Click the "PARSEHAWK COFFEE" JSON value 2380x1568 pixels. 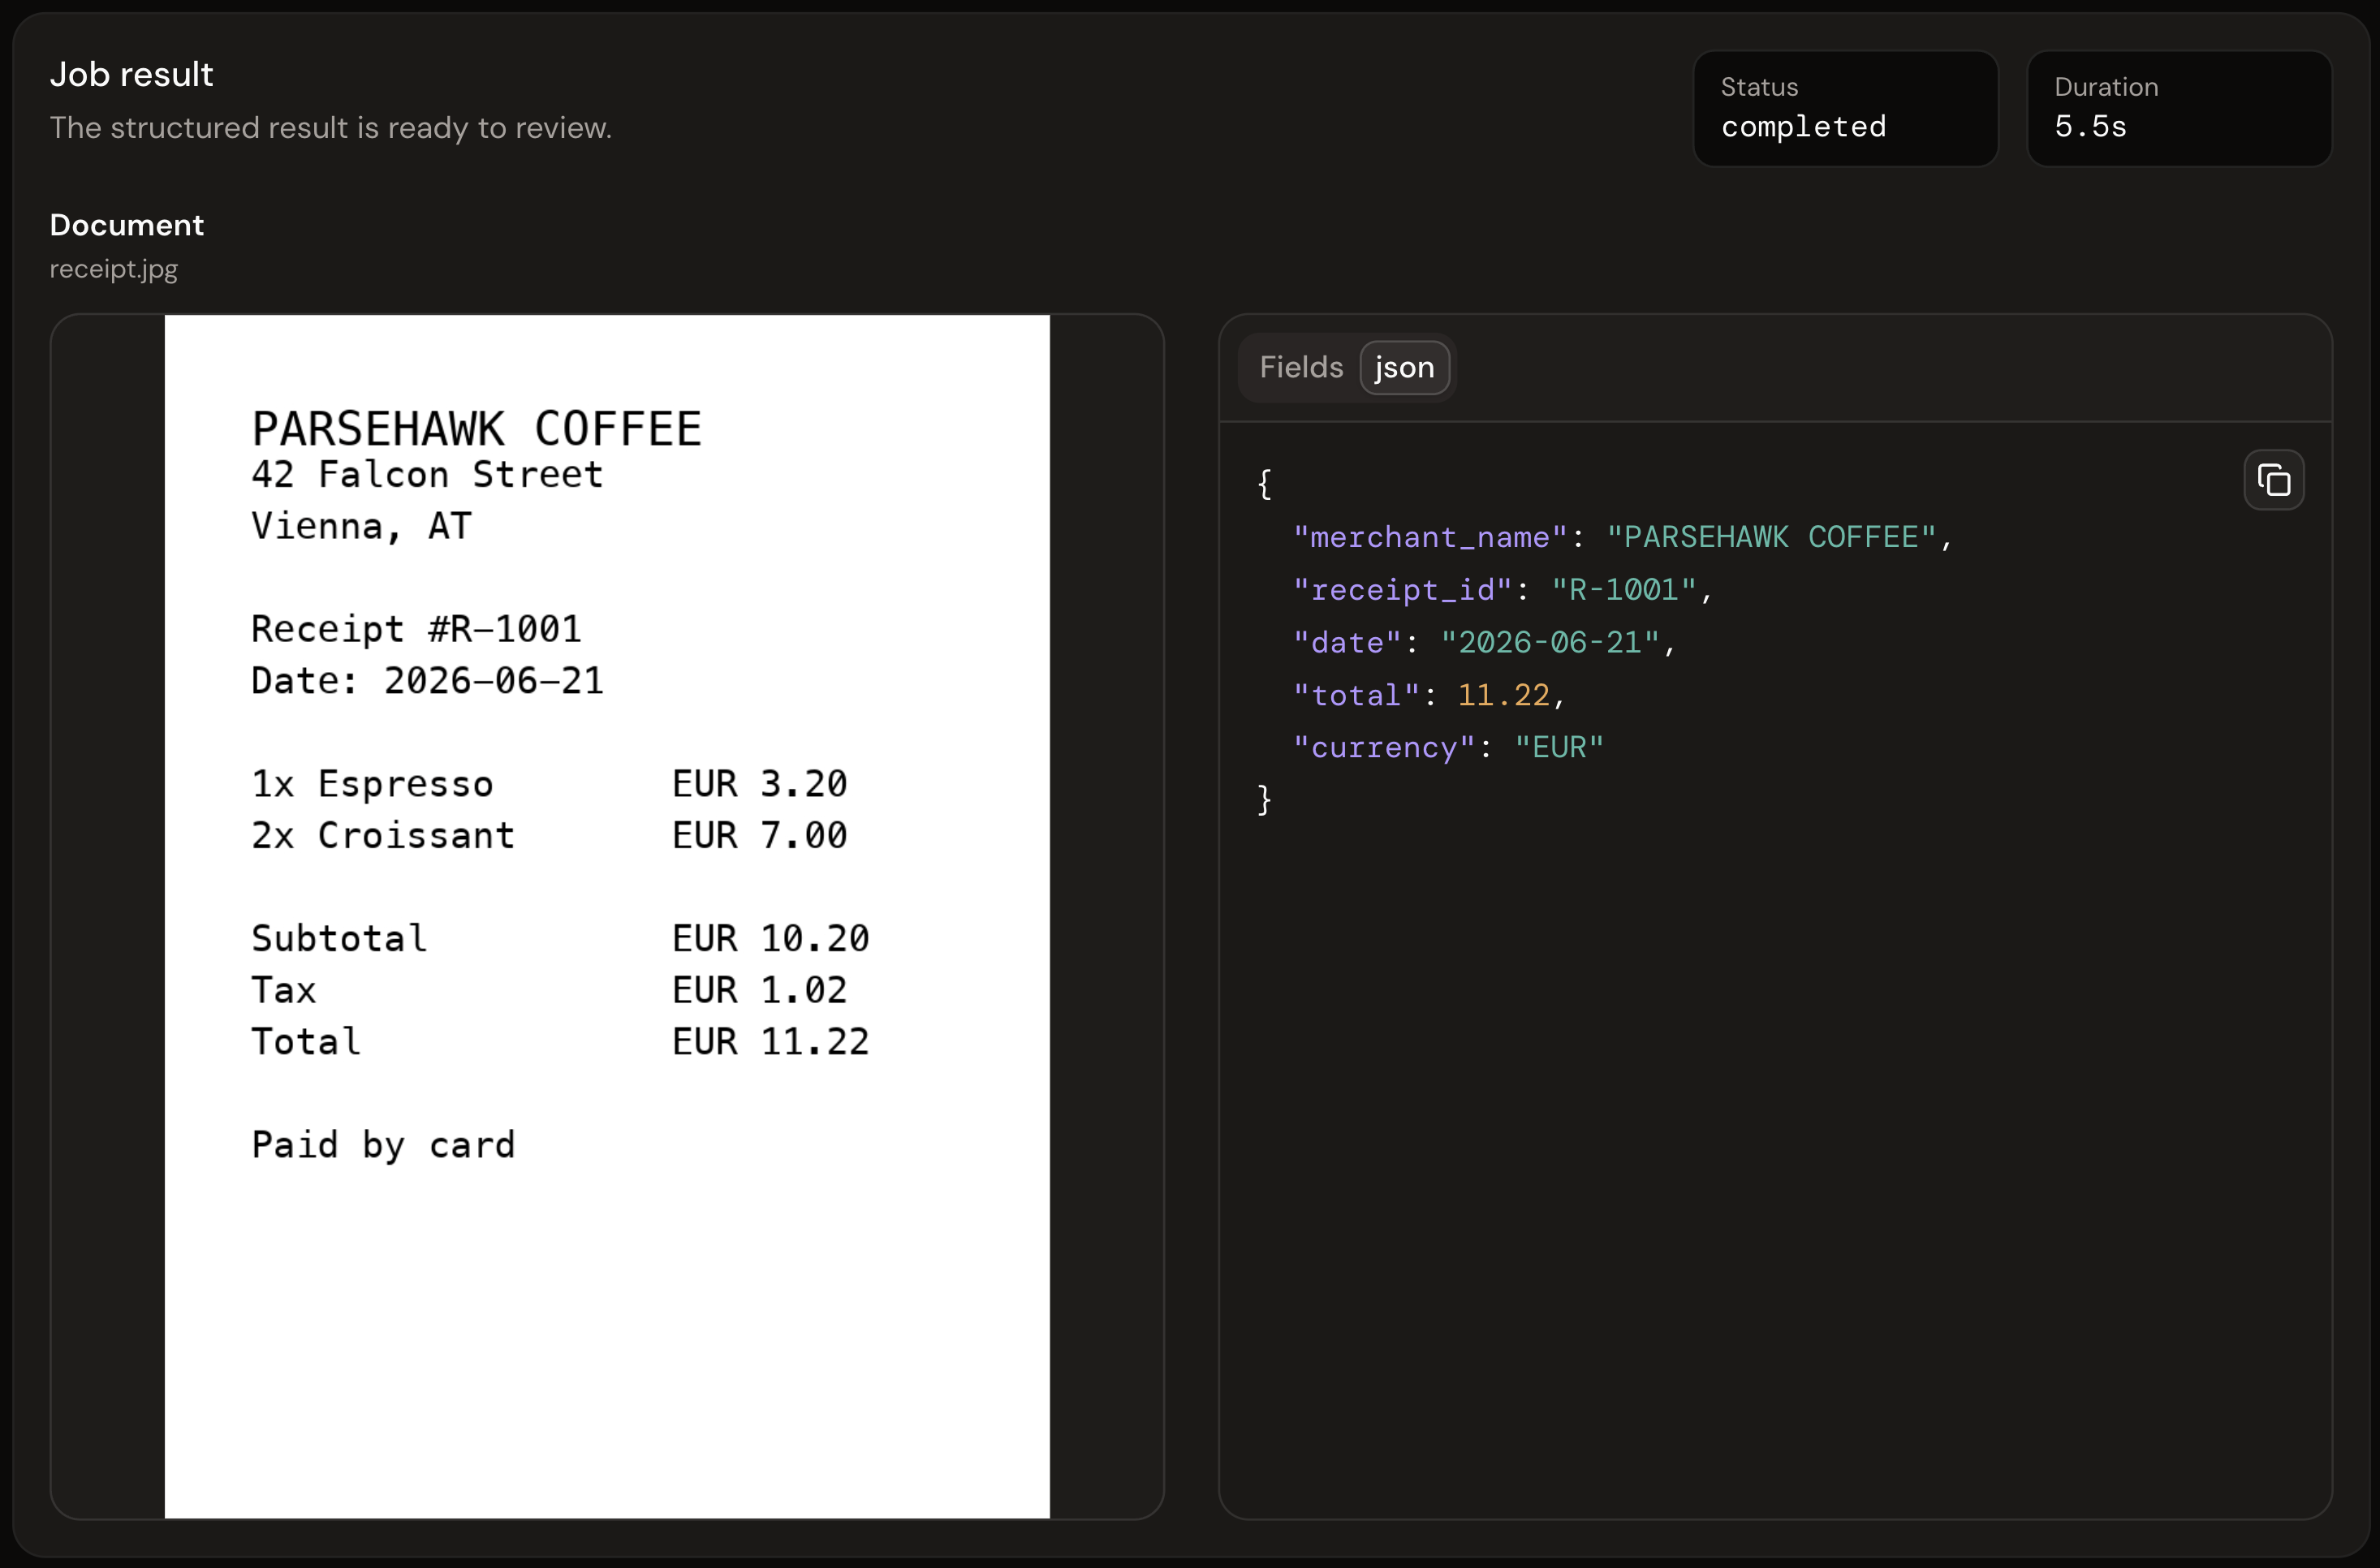[1771, 537]
